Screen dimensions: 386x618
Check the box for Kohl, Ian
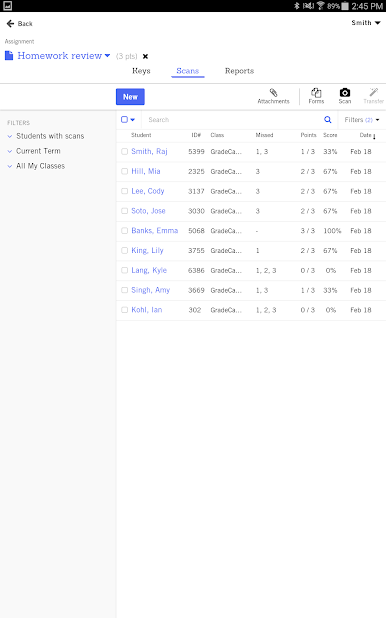125,310
